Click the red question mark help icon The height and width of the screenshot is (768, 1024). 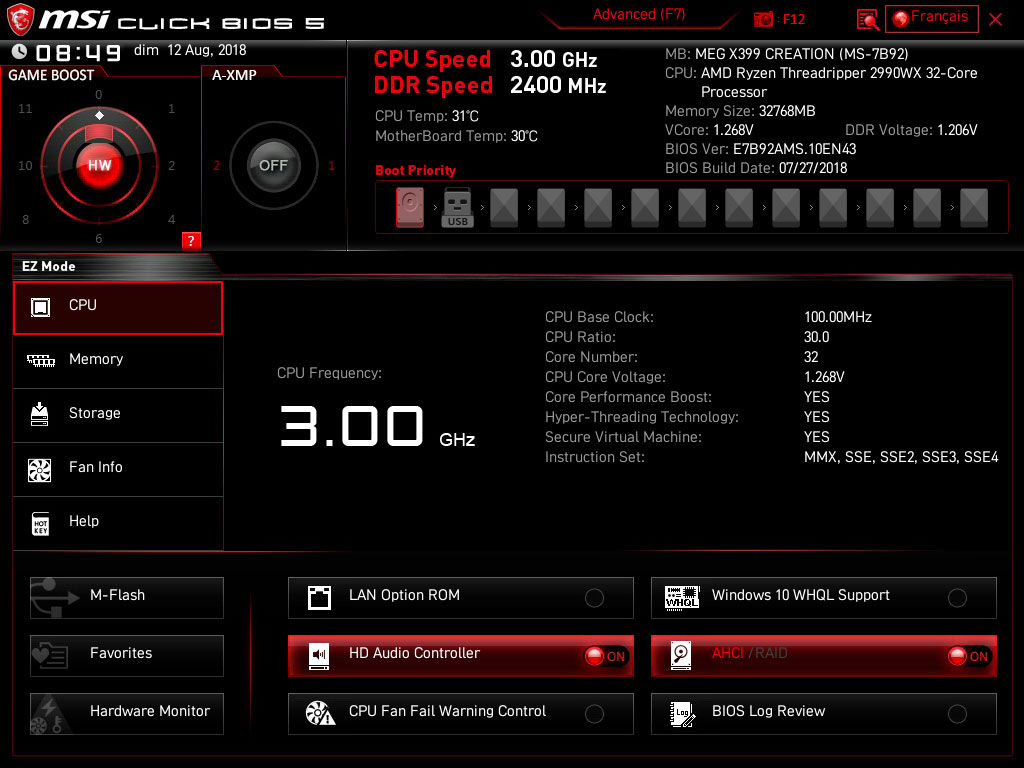click(x=191, y=240)
